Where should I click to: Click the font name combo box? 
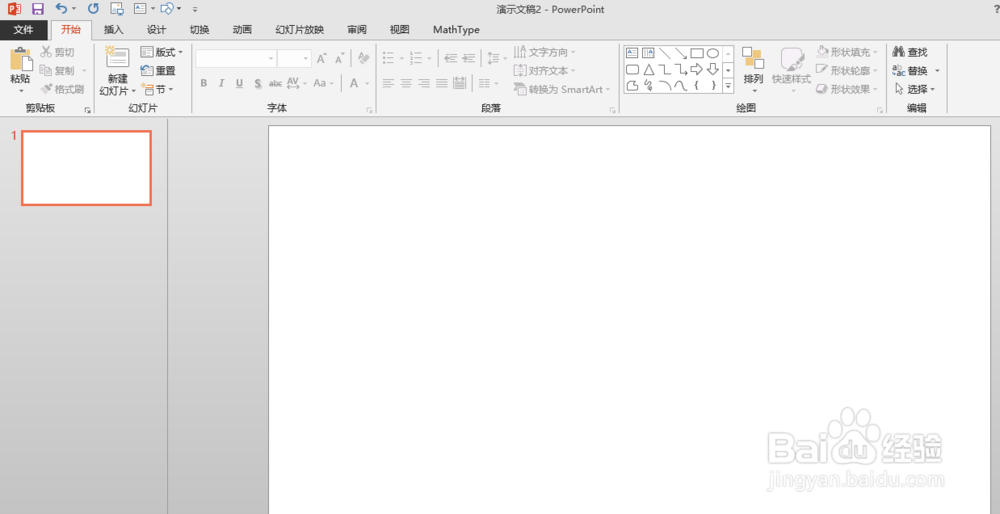(x=235, y=58)
